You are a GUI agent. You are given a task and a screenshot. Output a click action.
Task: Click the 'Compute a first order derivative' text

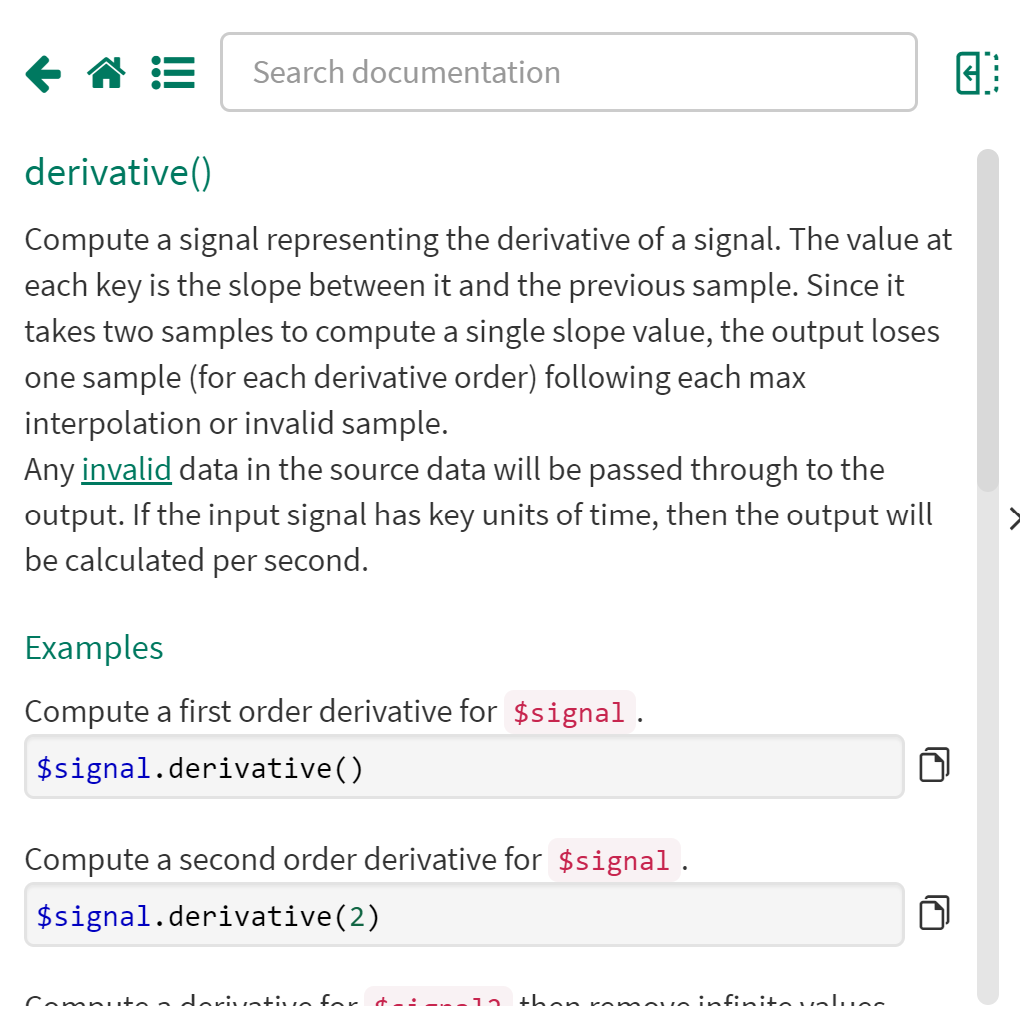coord(260,712)
